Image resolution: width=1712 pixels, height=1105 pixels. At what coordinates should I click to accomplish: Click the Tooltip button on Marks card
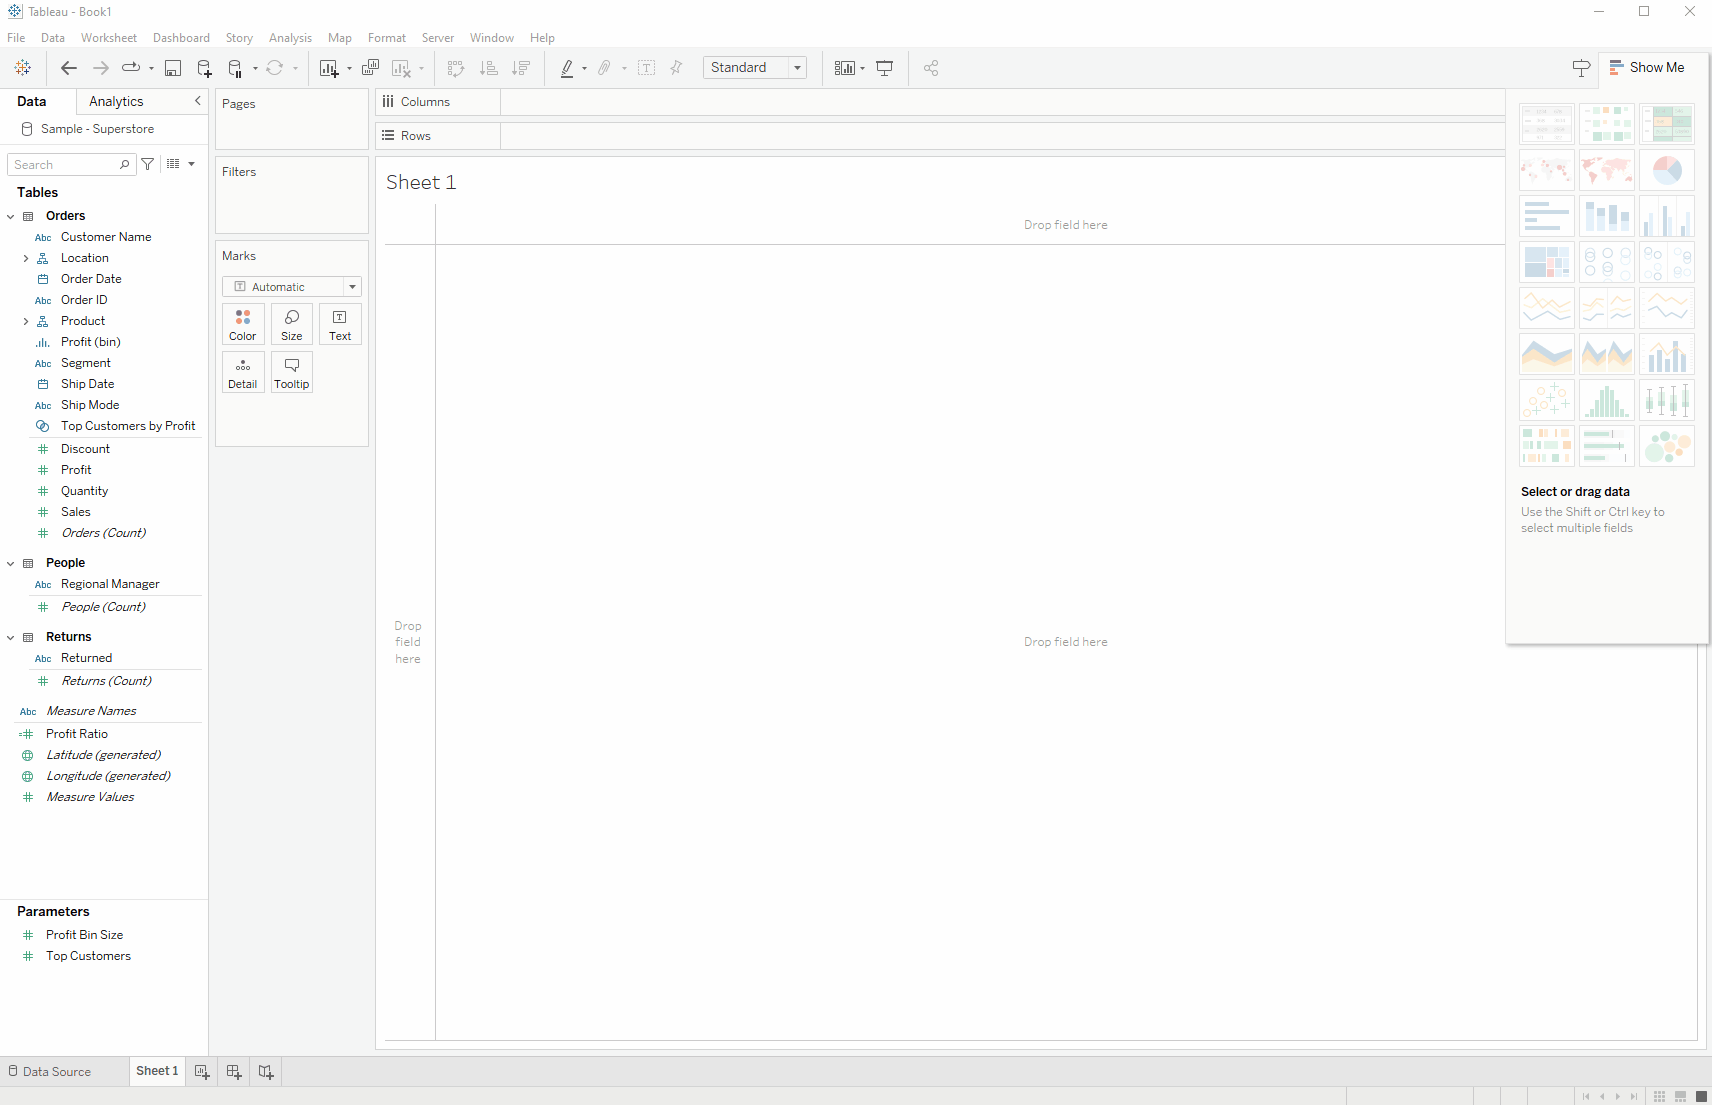(x=292, y=372)
